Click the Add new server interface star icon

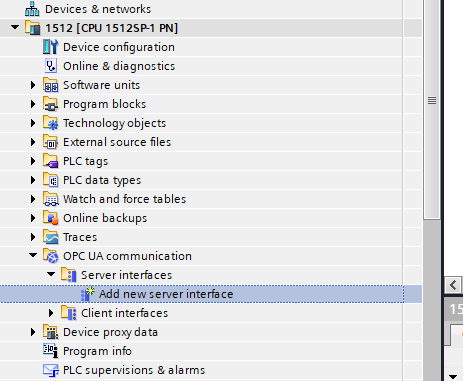tap(88, 294)
